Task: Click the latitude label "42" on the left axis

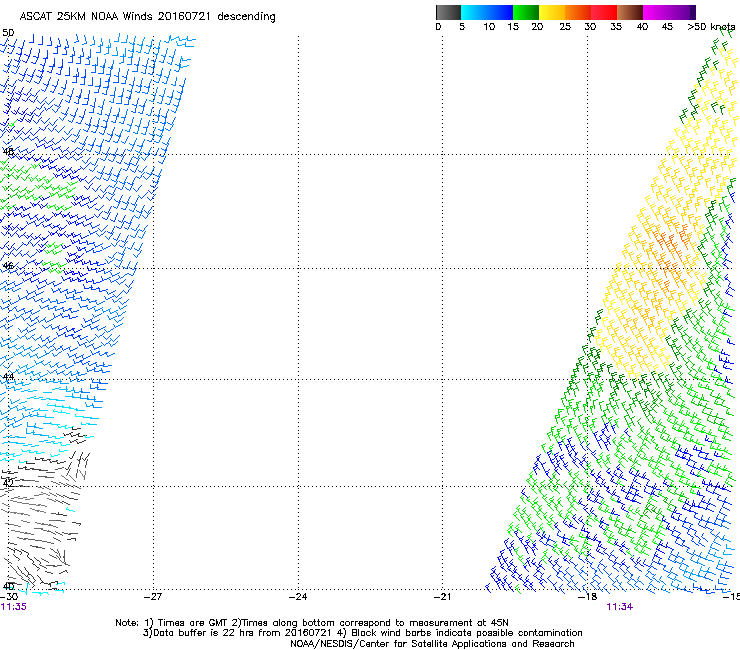Action: tap(8, 483)
